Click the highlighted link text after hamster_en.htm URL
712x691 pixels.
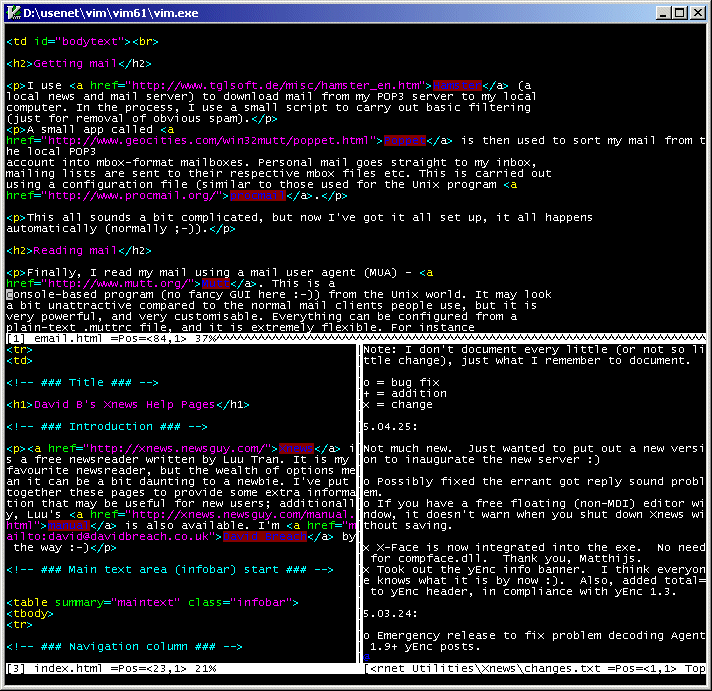(457, 86)
